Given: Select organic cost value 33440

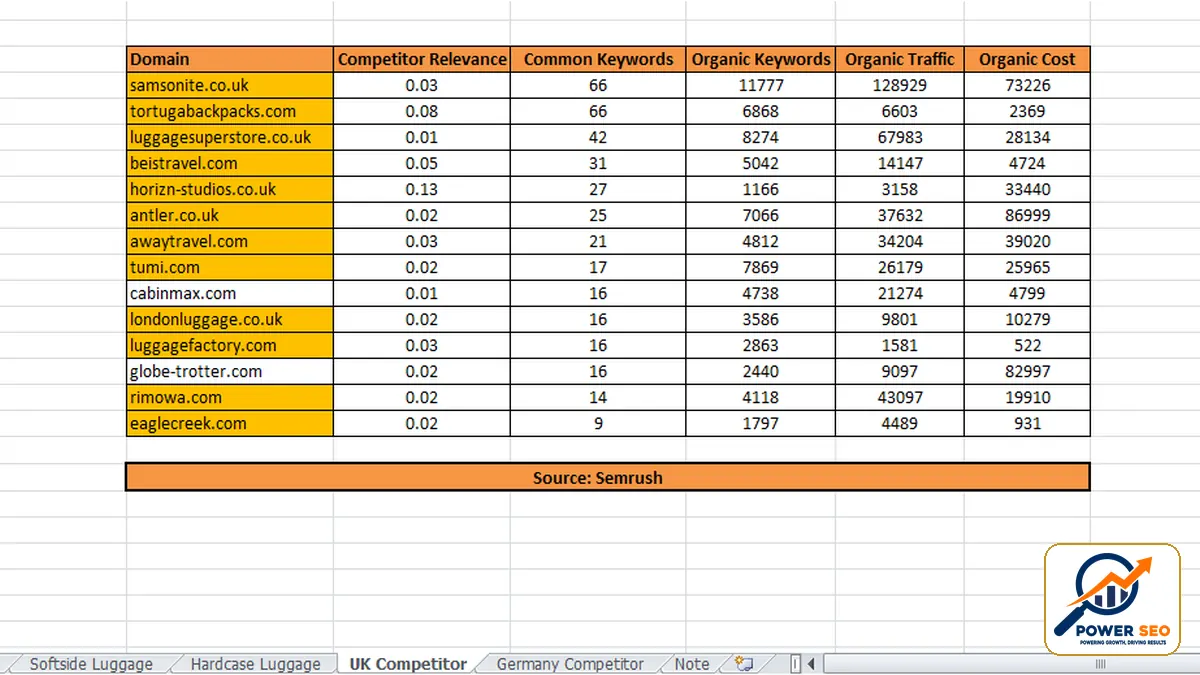Looking at the screenshot, I should (1027, 189).
